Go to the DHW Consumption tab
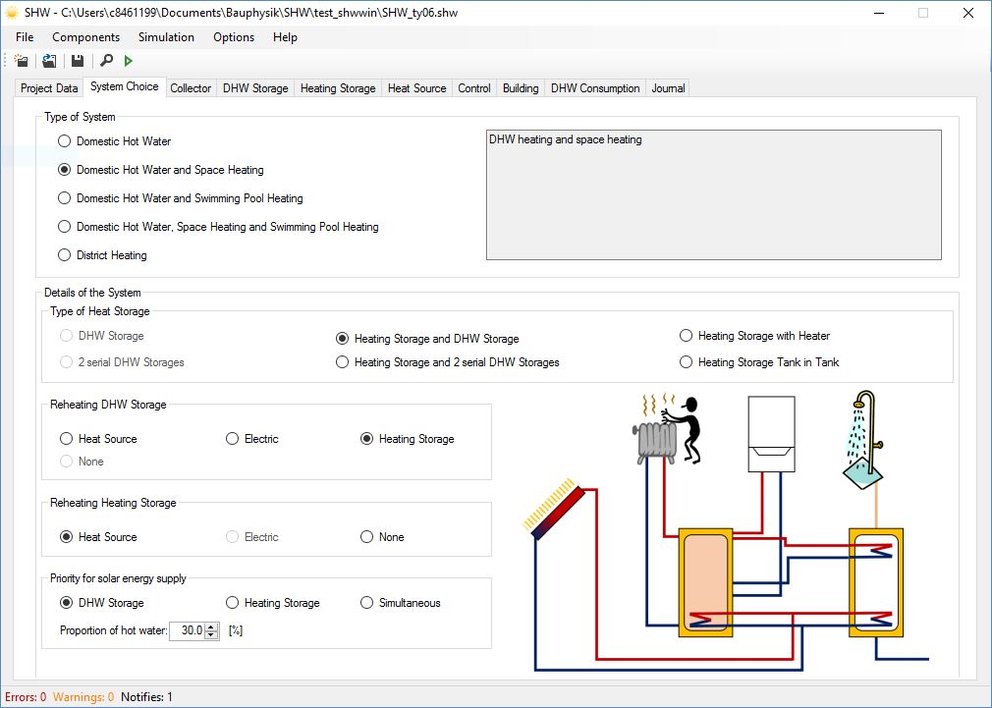 595,88
